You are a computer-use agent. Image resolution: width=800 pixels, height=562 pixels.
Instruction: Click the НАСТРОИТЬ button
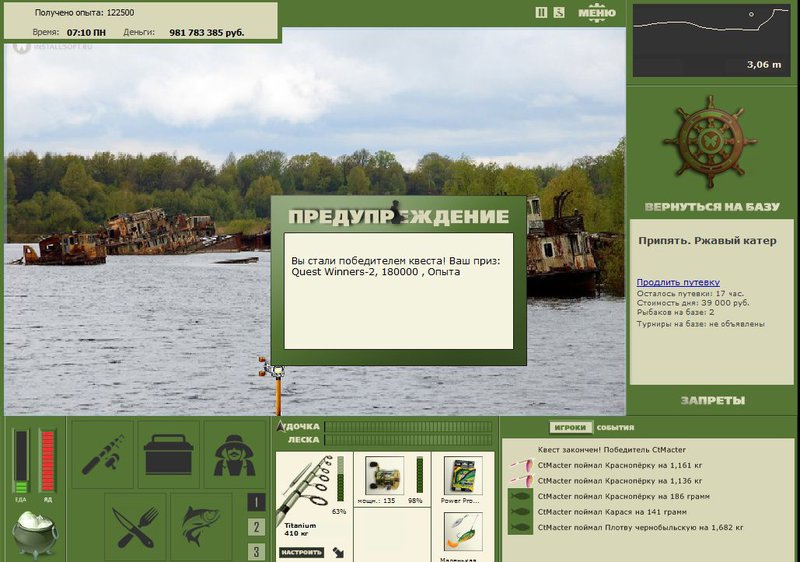302,552
